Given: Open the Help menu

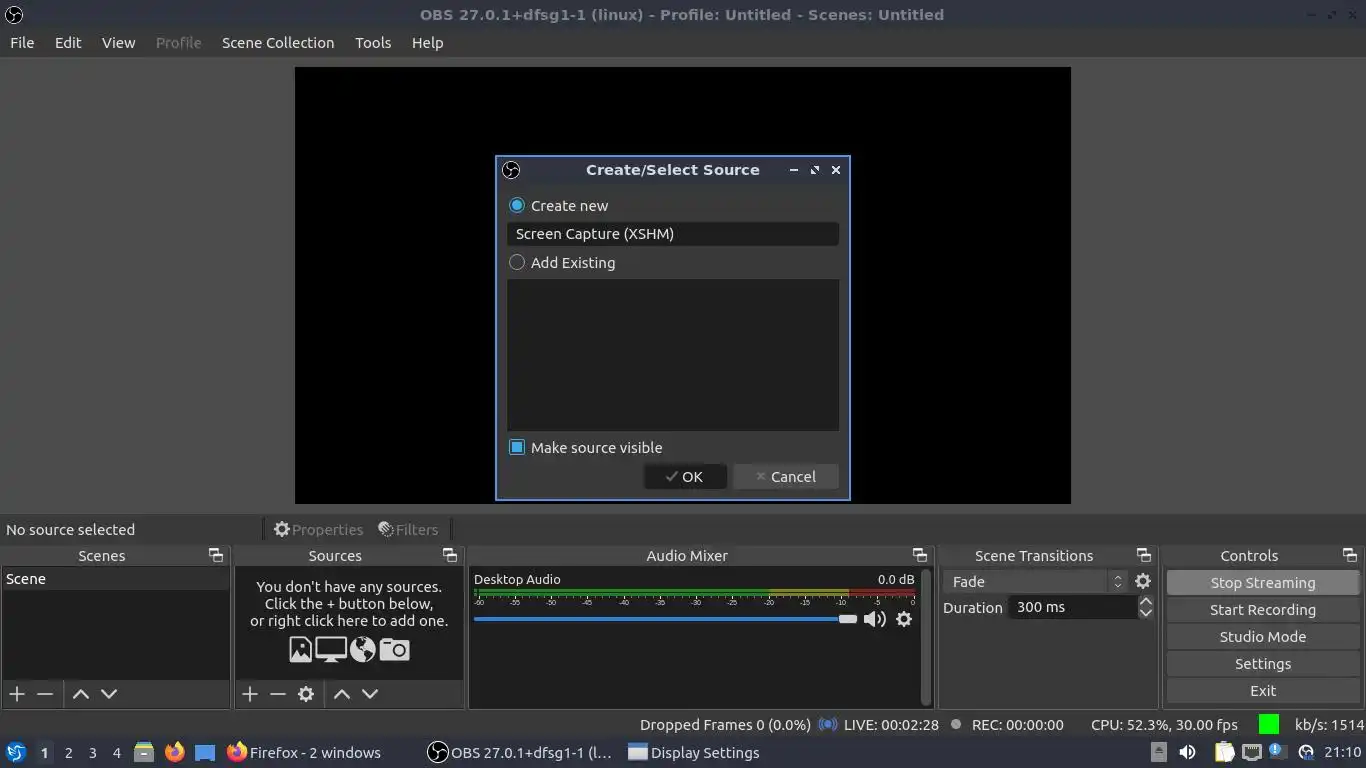Looking at the screenshot, I should 427,43.
